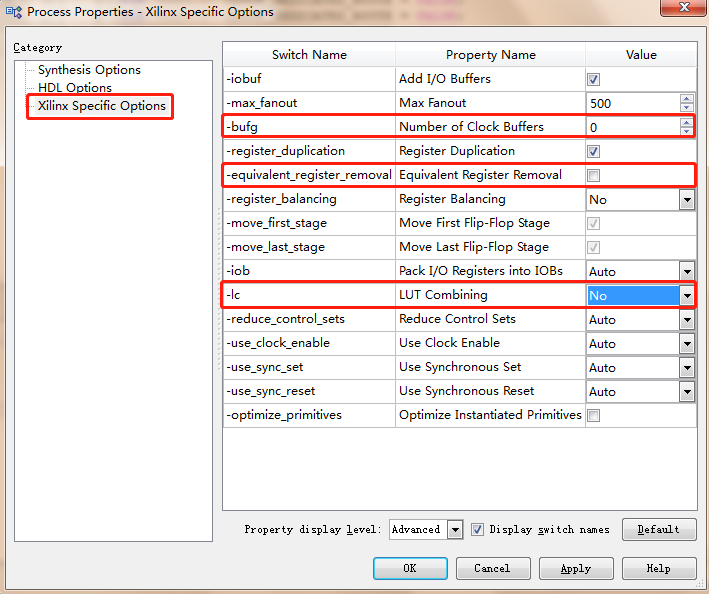709x594 pixels.
Task: Click the LUT Combining property name
Action: [443, 295]
